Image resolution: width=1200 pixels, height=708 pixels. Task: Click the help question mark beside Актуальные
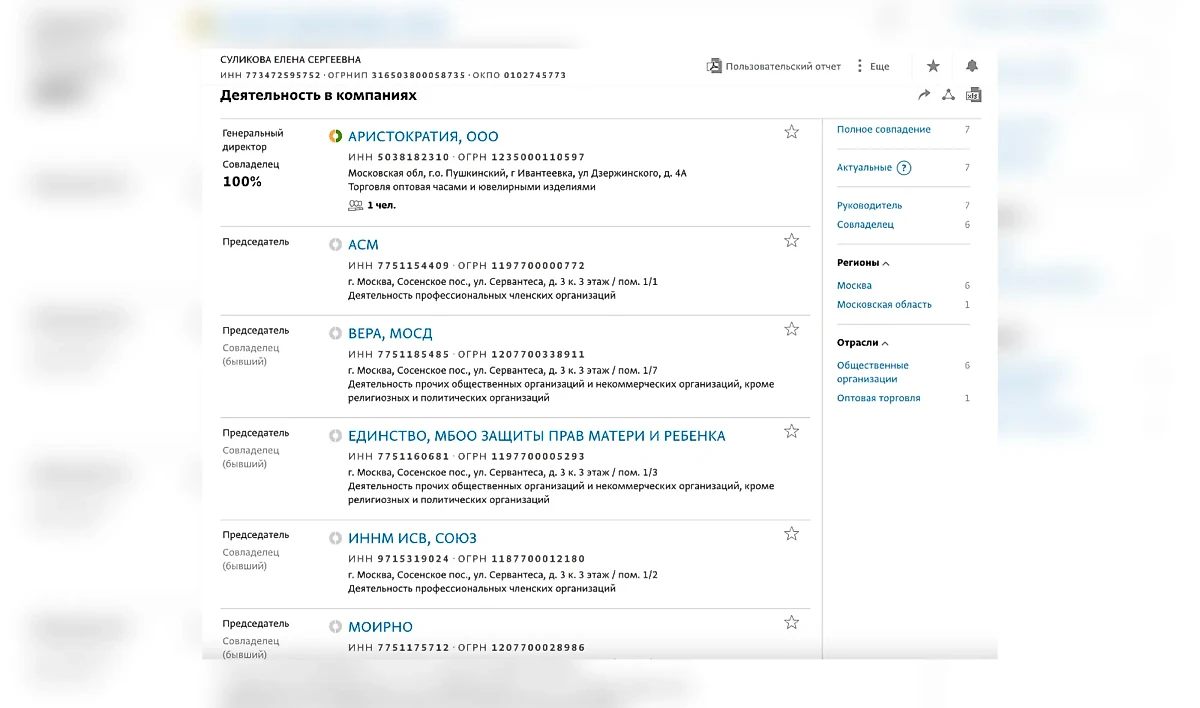coord(904,168)
